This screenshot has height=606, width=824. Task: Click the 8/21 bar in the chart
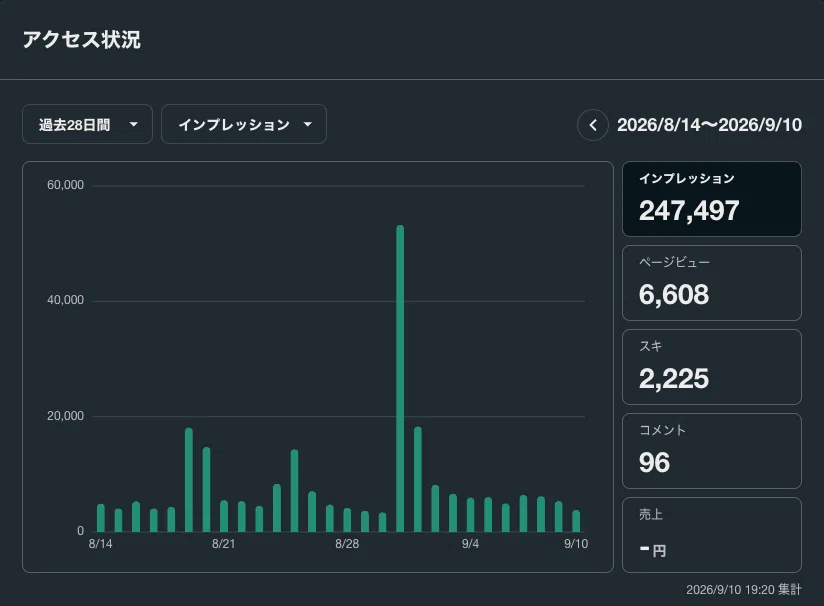(x=224, y=516)
